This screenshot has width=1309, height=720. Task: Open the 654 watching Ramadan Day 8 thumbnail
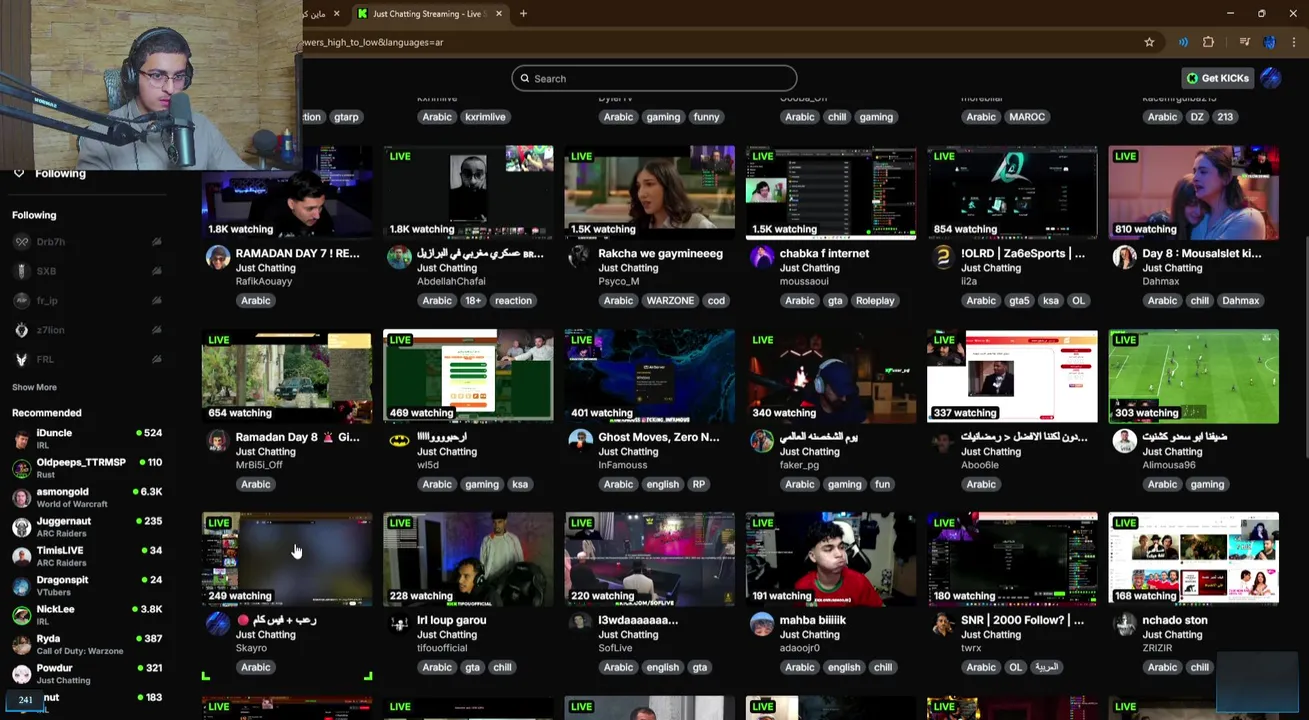point(287,377)
